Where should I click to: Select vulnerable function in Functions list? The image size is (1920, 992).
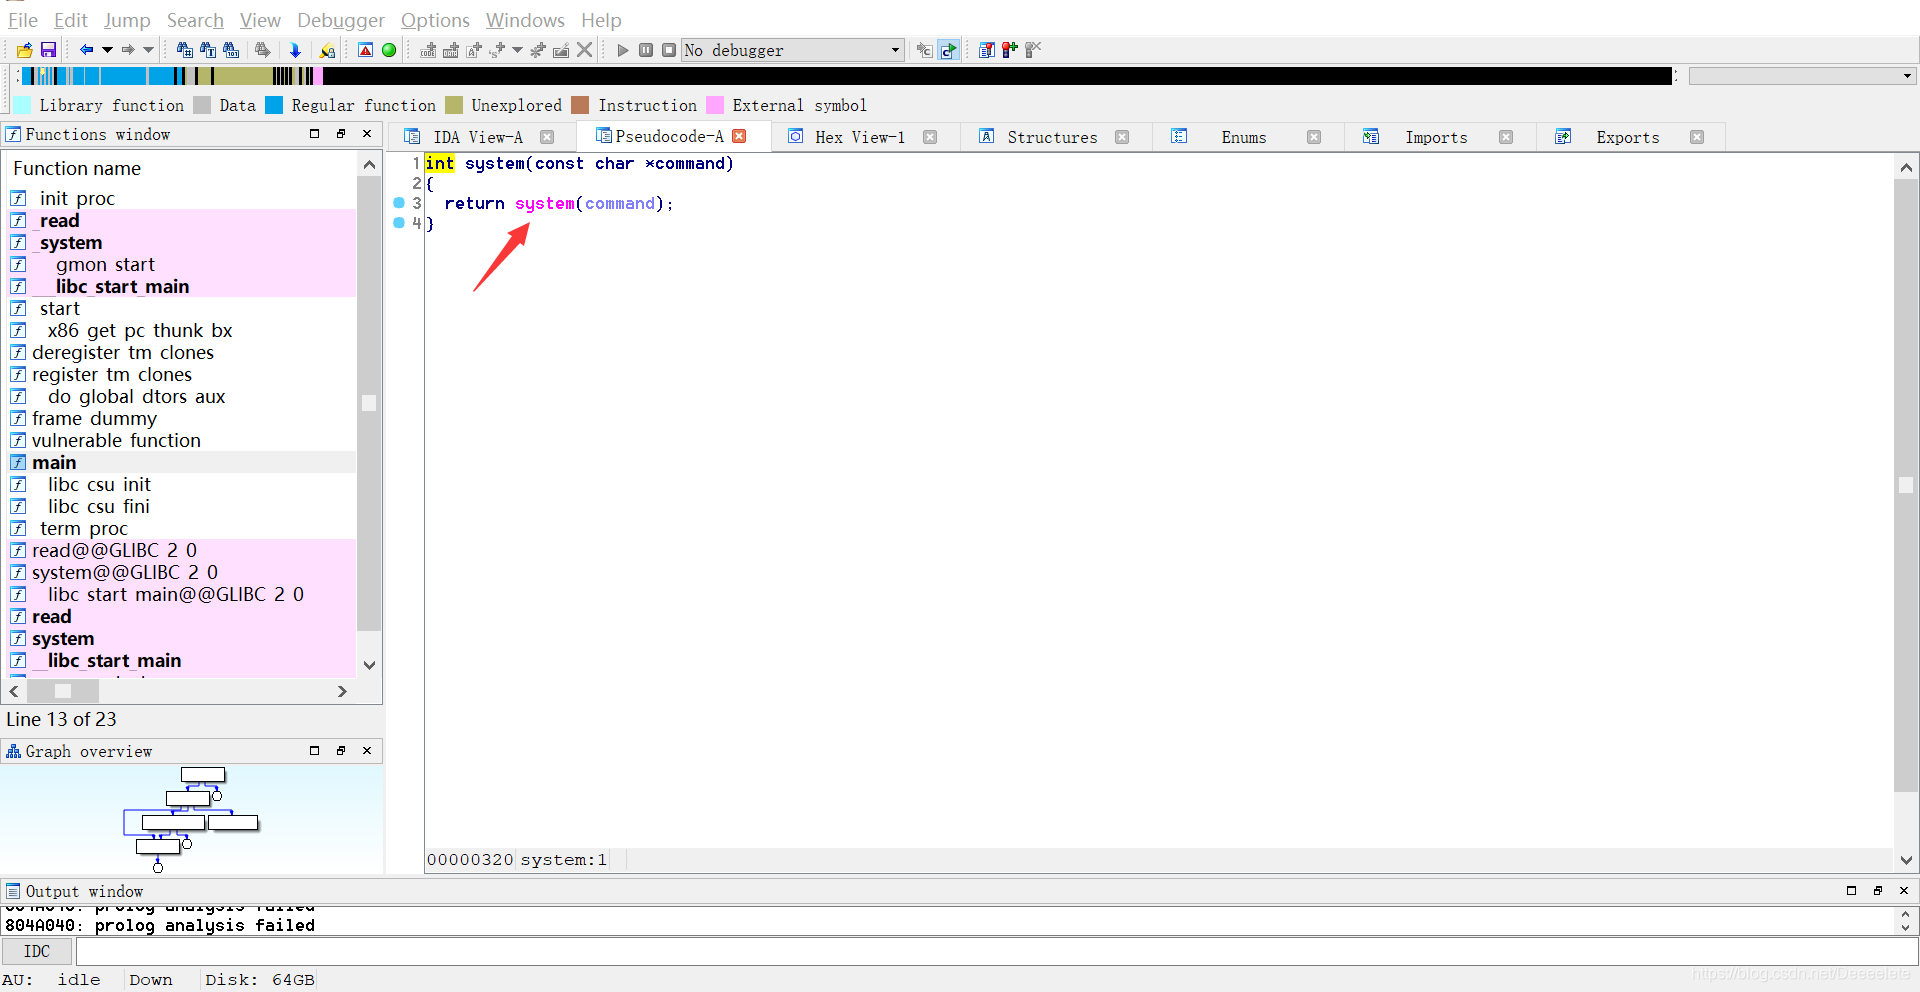pyautogui.click(x=116, y=440)
